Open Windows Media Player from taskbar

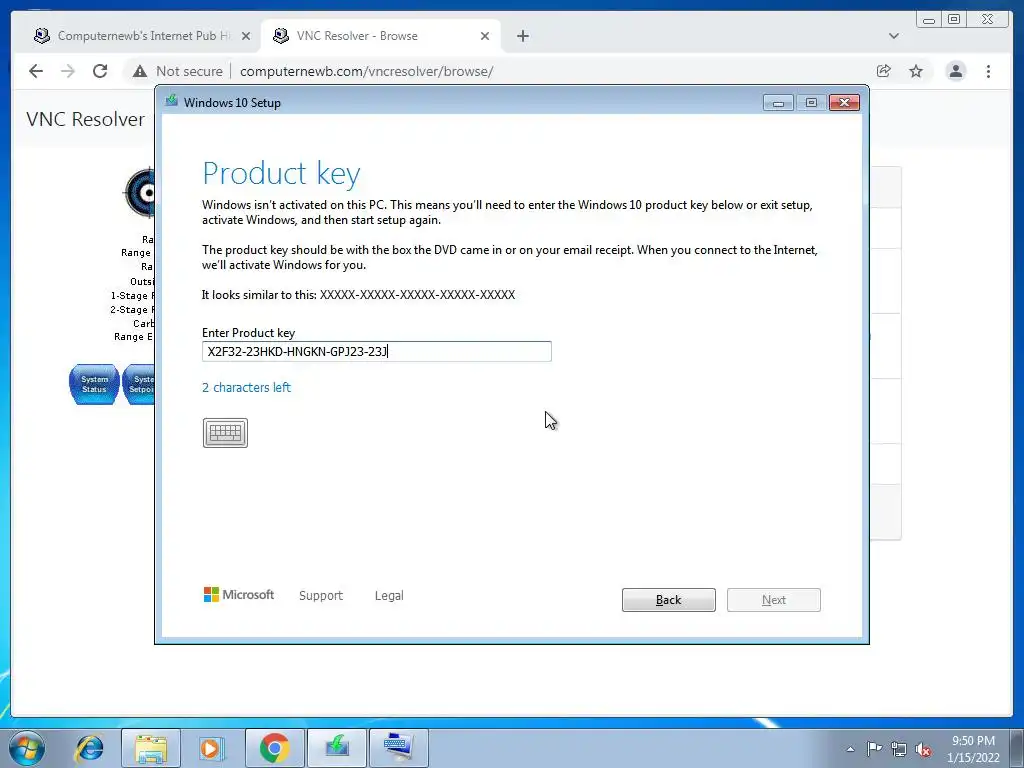211,748
